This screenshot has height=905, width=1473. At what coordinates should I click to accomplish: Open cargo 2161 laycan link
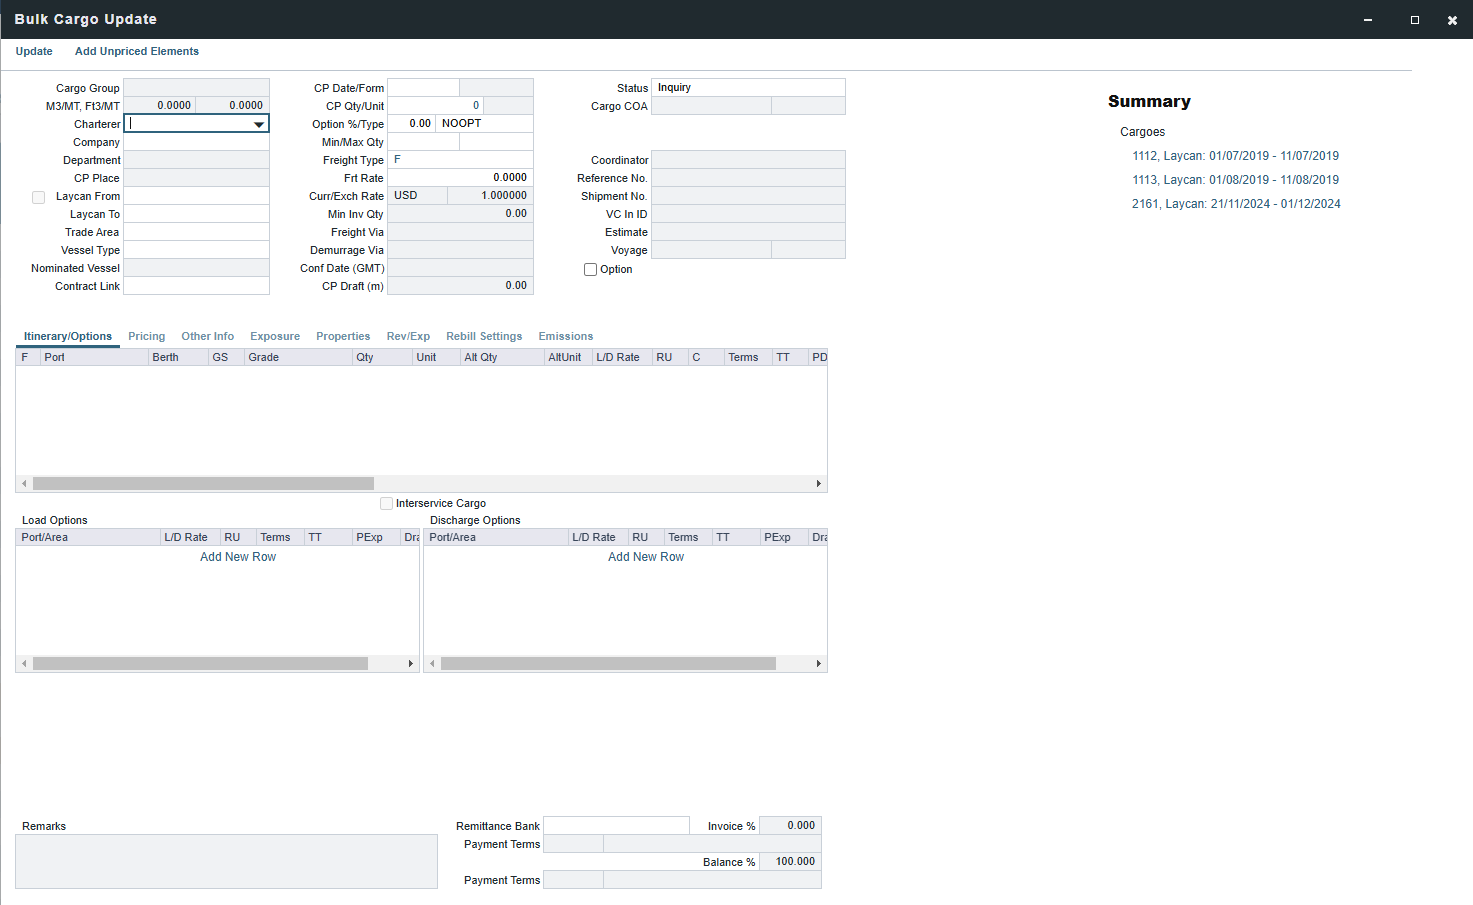click(1236, 204)
